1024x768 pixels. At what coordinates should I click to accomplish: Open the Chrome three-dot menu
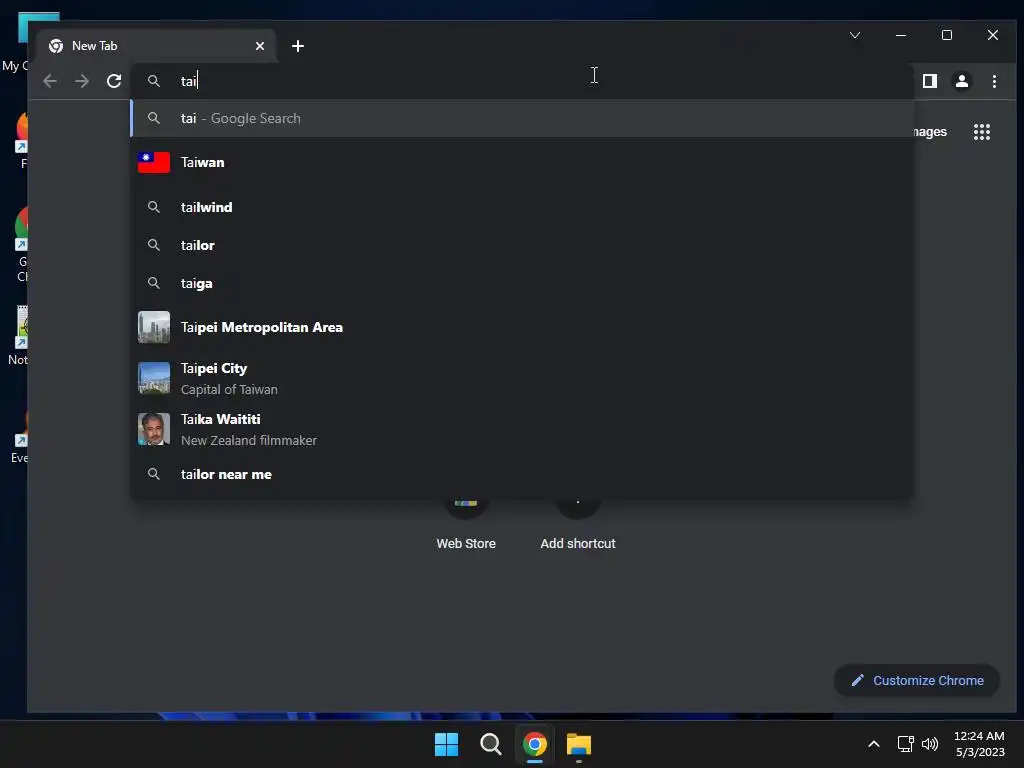(994, 81)
